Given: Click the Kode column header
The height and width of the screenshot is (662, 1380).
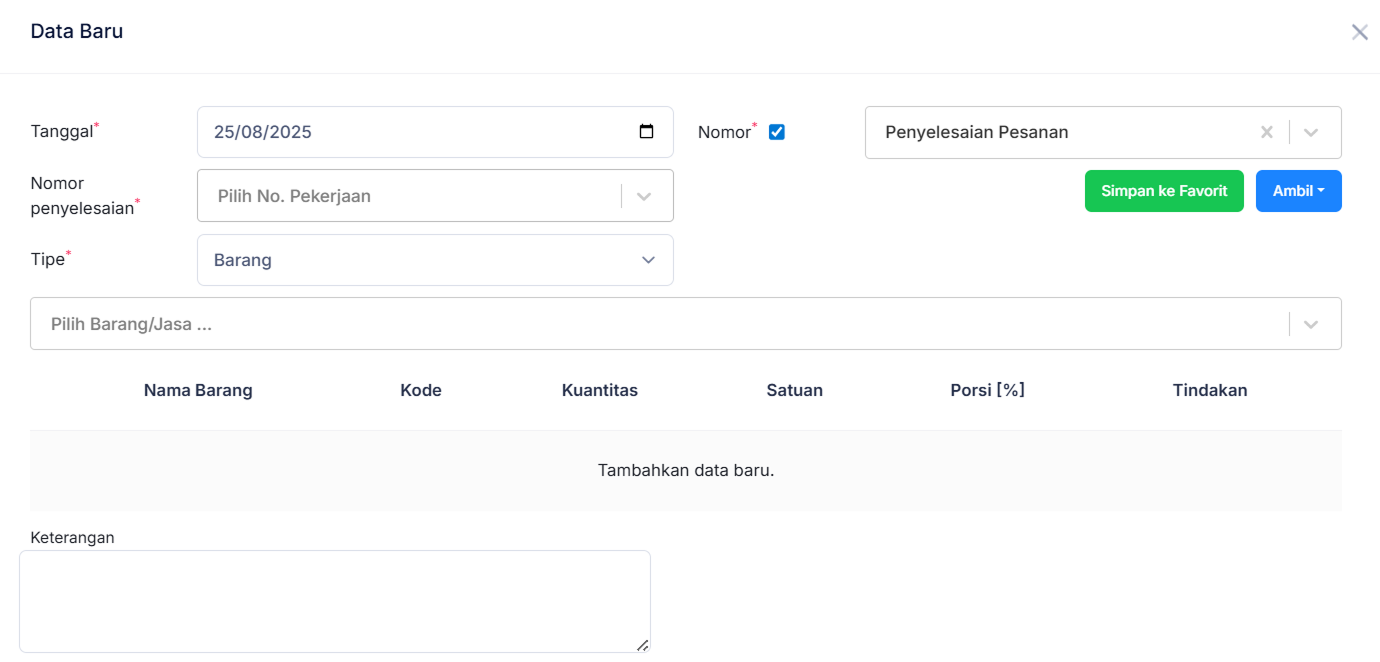Looking at the screenshot, I should 421,390.
